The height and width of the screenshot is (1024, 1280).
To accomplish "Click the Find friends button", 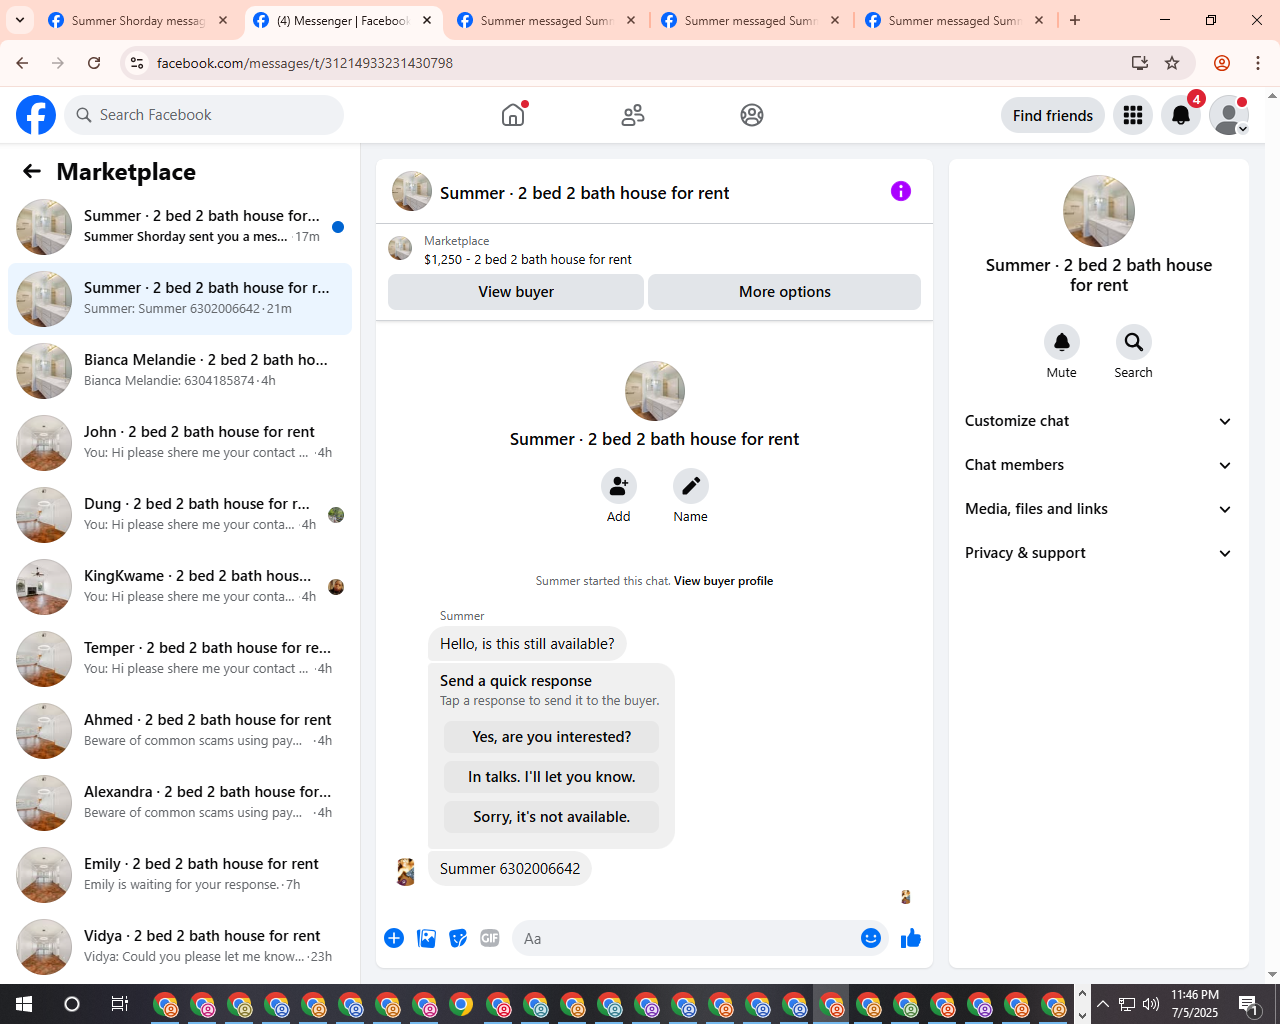I will point(1053,115).
